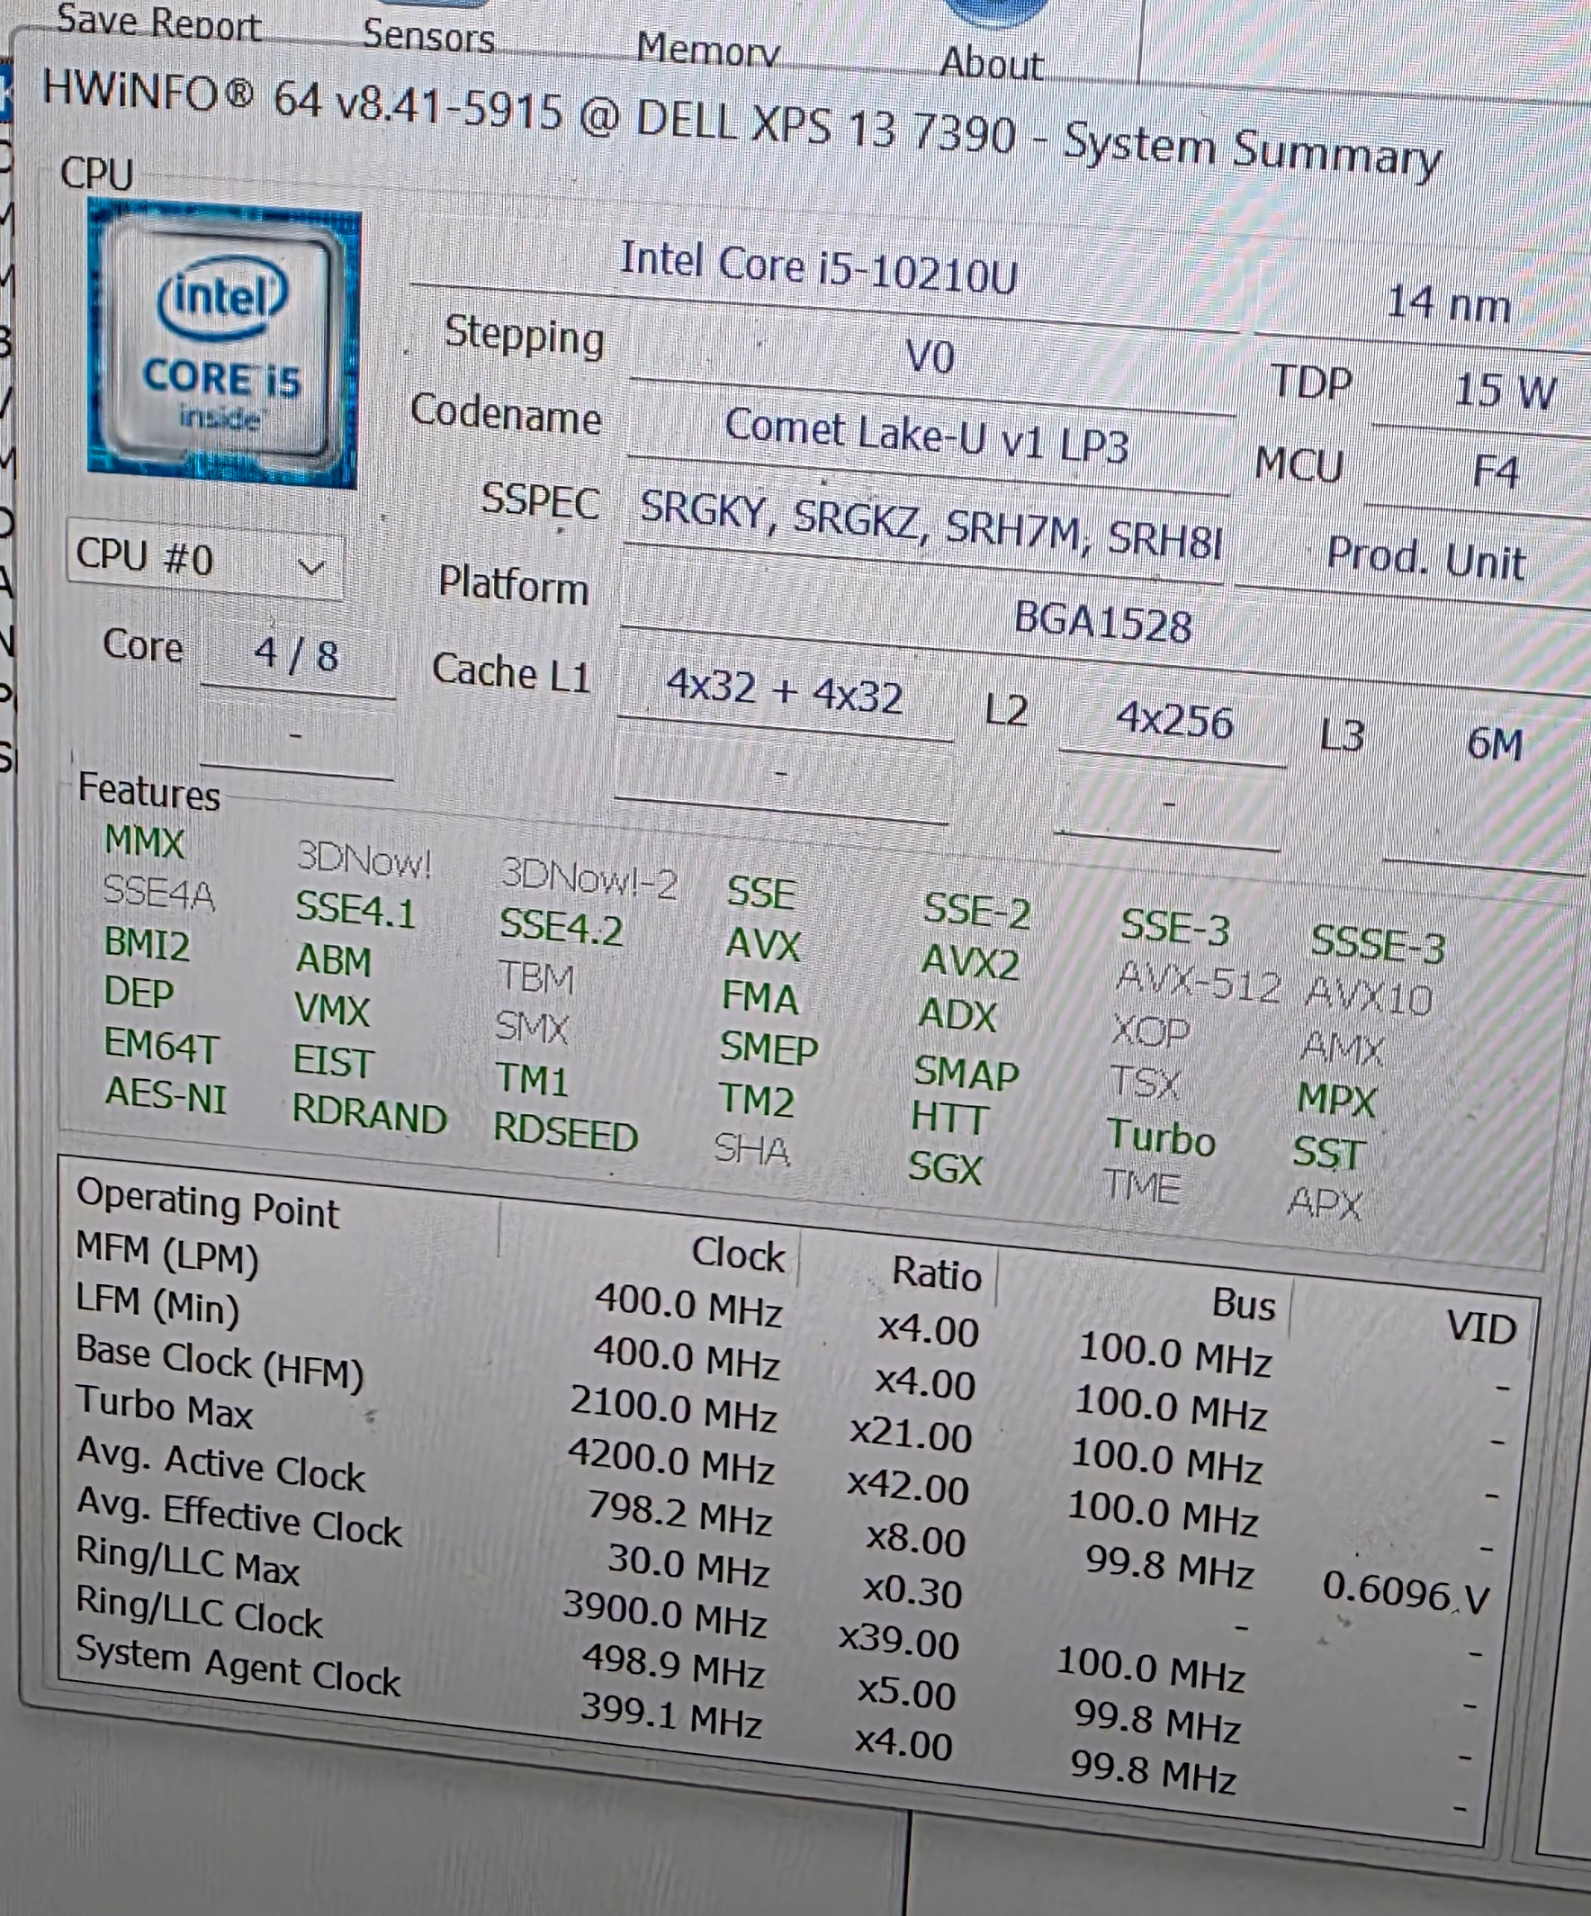Click the AES-NI feature label
Image resolution: width=1591 pixels, height=1916 pixels.
(166, 1095)
